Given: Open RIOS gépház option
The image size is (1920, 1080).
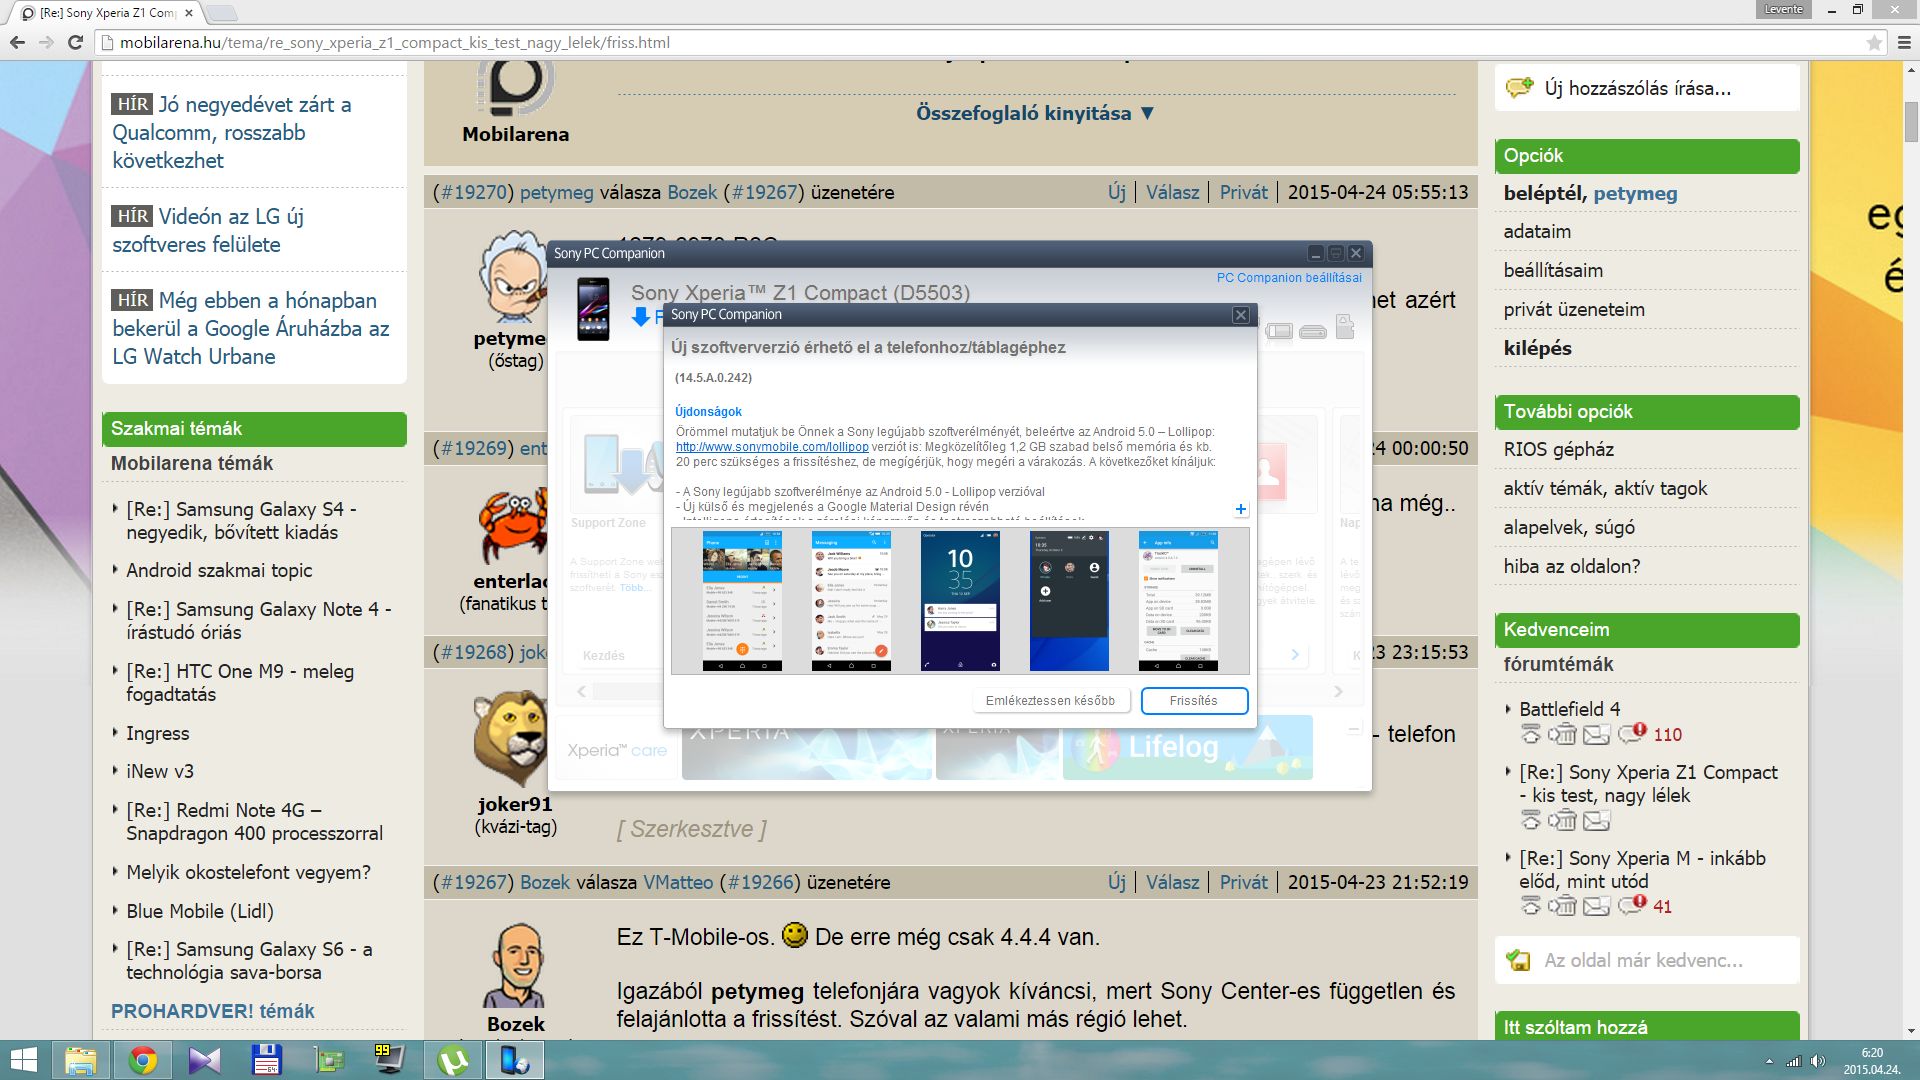Looking at the screenshot, I should click(x=1558, y=449).
